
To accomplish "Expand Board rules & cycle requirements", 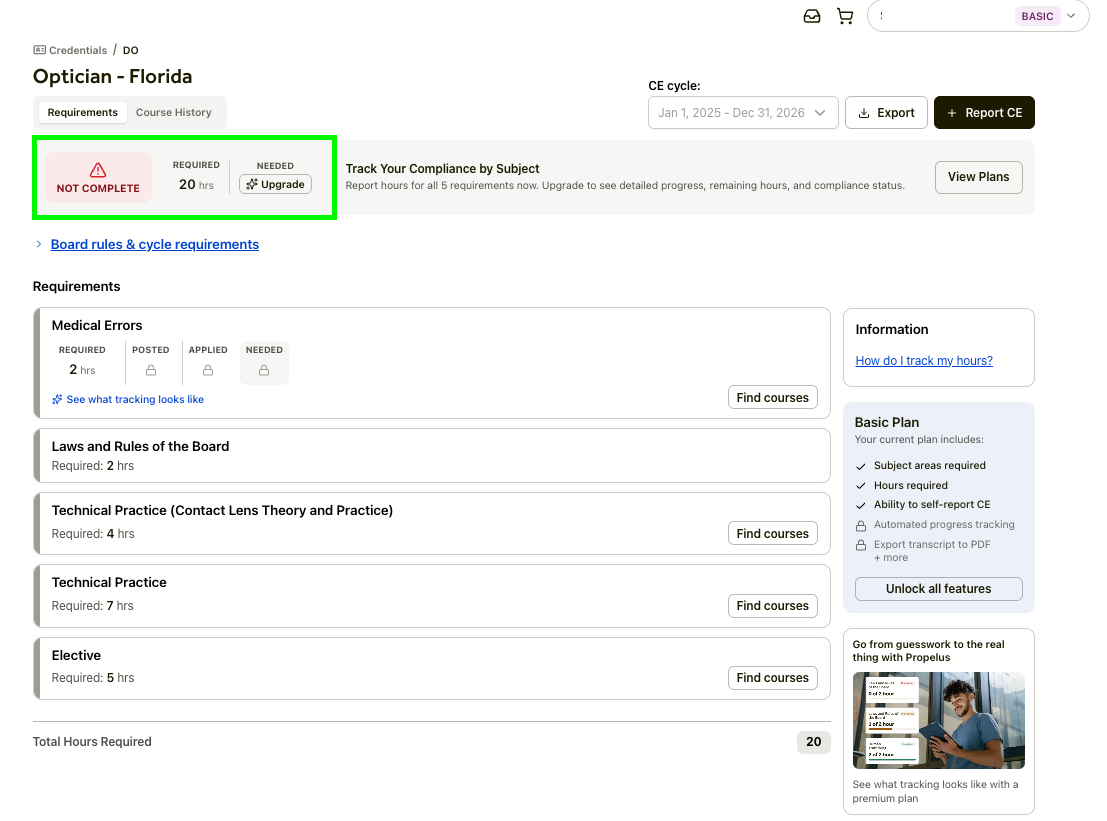I will [x=154, y=244].
